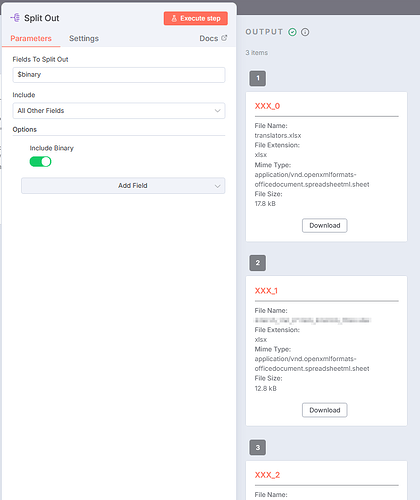Click the Docs external link icon
The height and width of the screenshot is (500, 420).
pos(224,38)
